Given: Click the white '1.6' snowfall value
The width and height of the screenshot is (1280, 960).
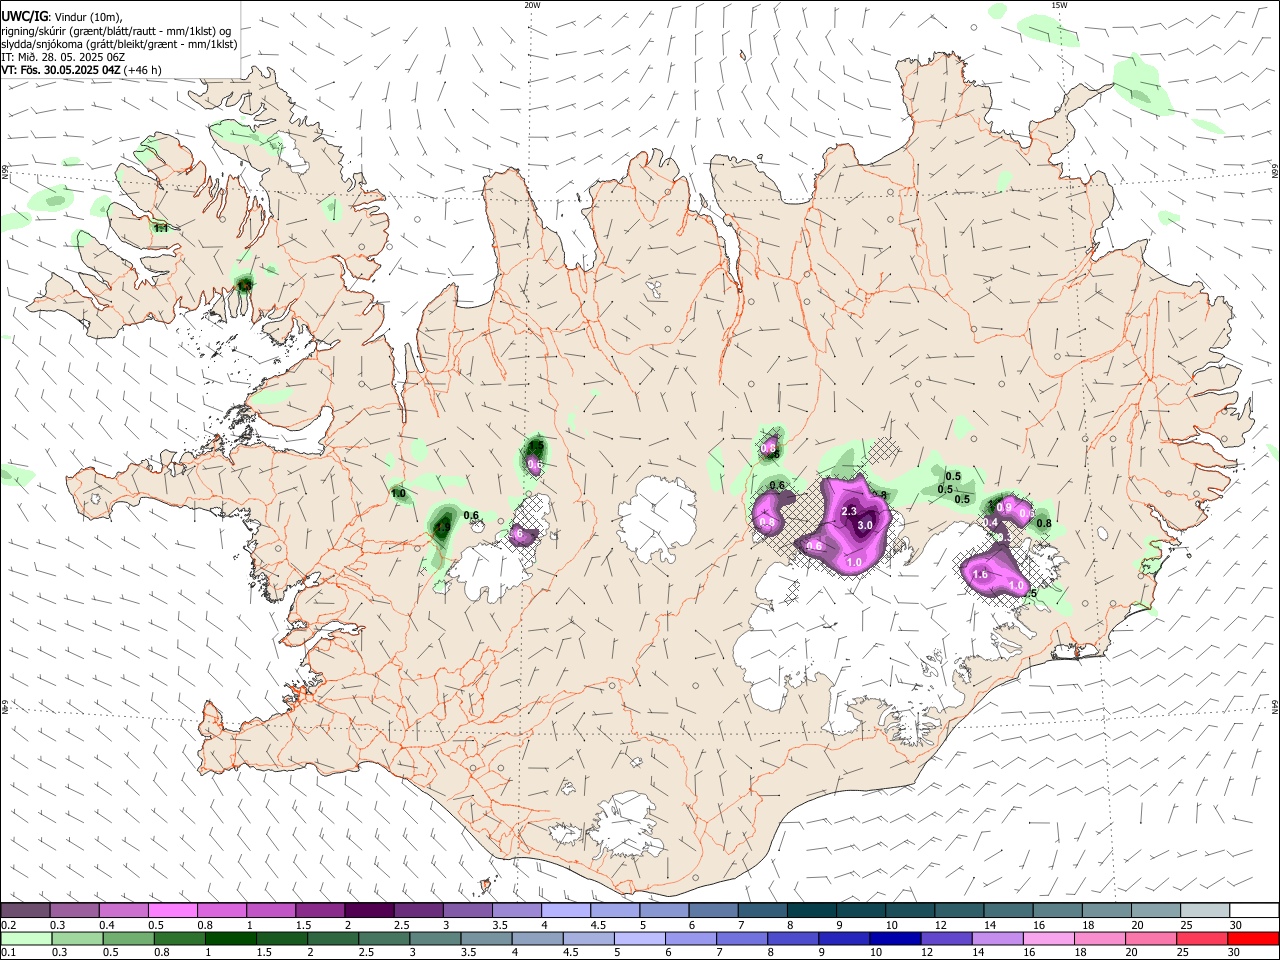Looking at the screenshot, I should tap(980, 575).
